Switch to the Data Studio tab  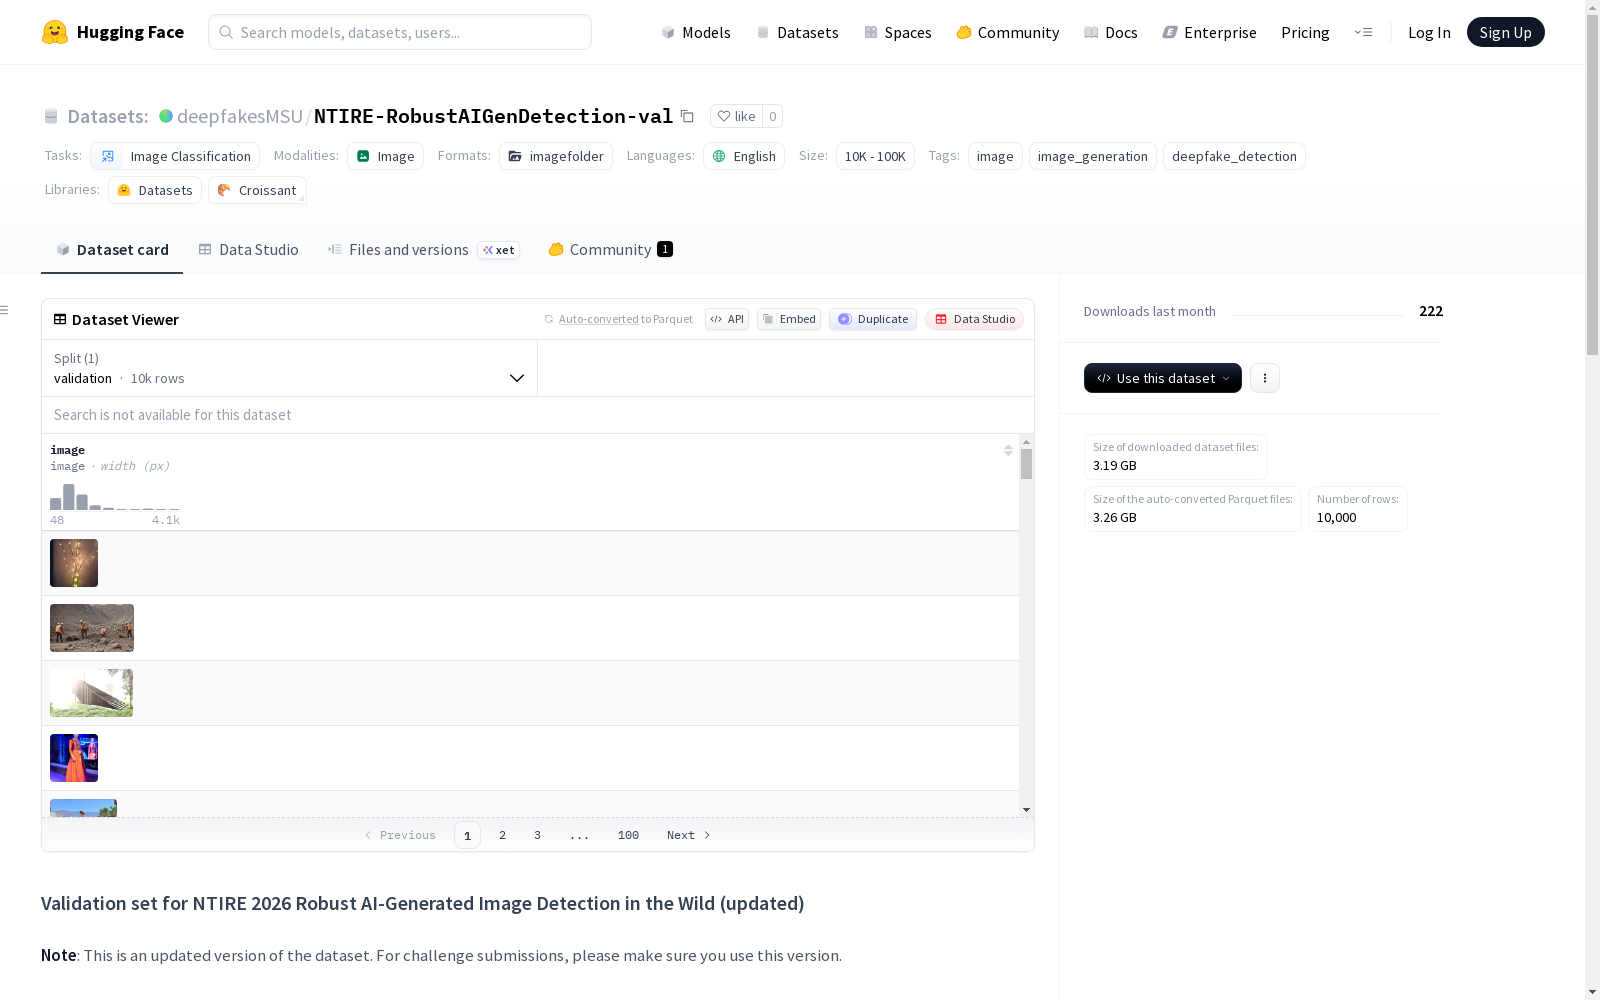coord(248,250)
